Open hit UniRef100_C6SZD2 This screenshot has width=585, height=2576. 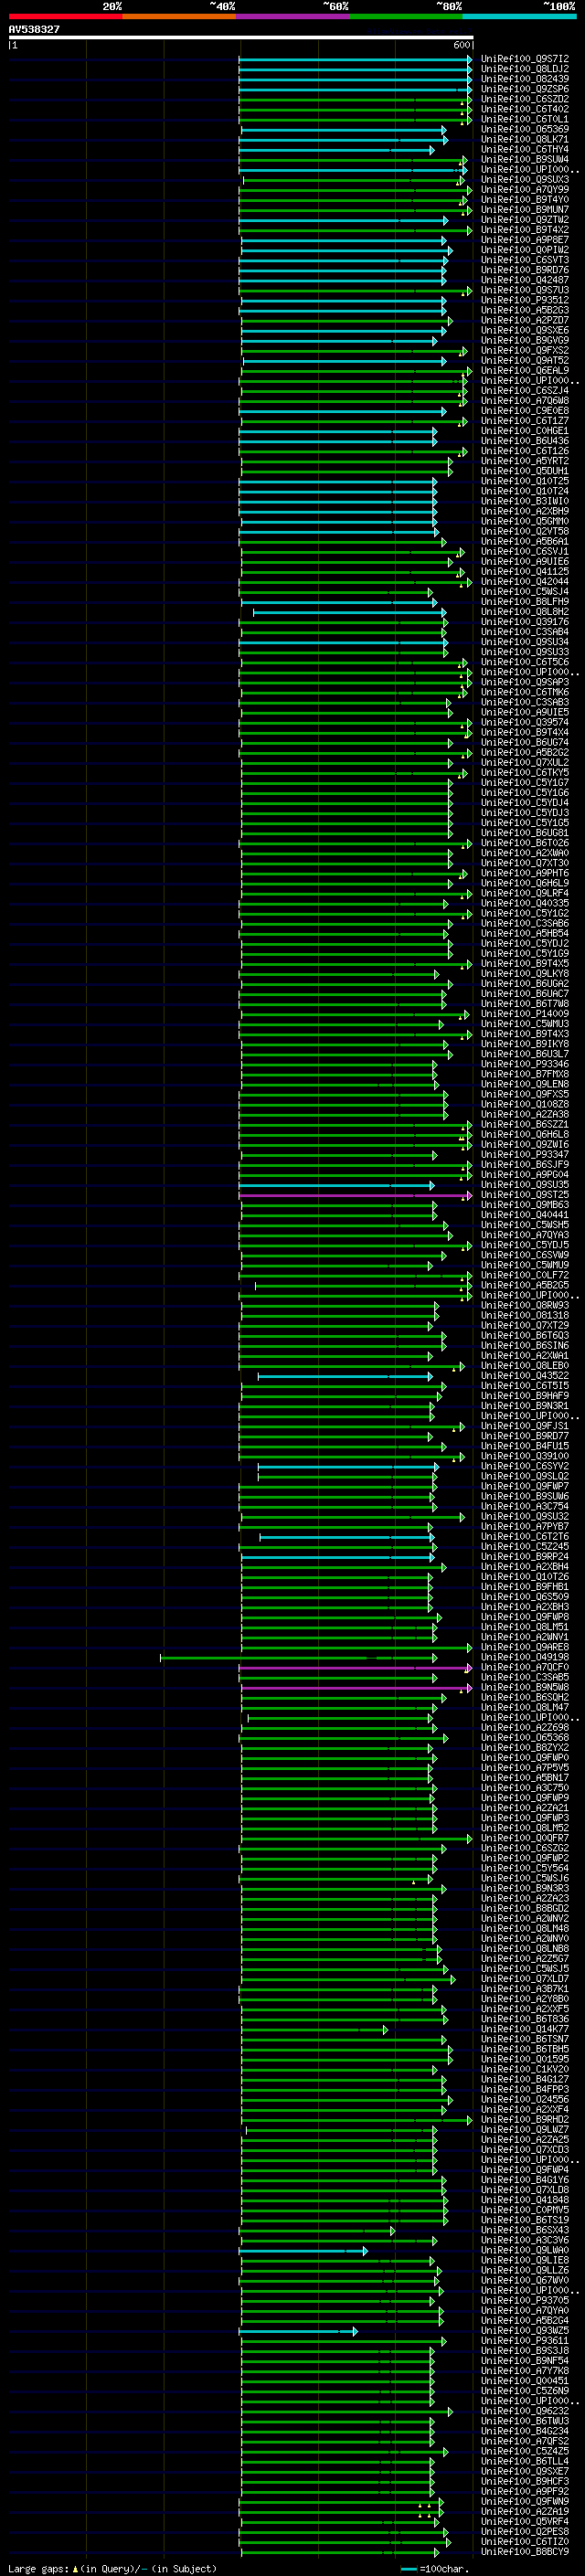coord(525,99)
